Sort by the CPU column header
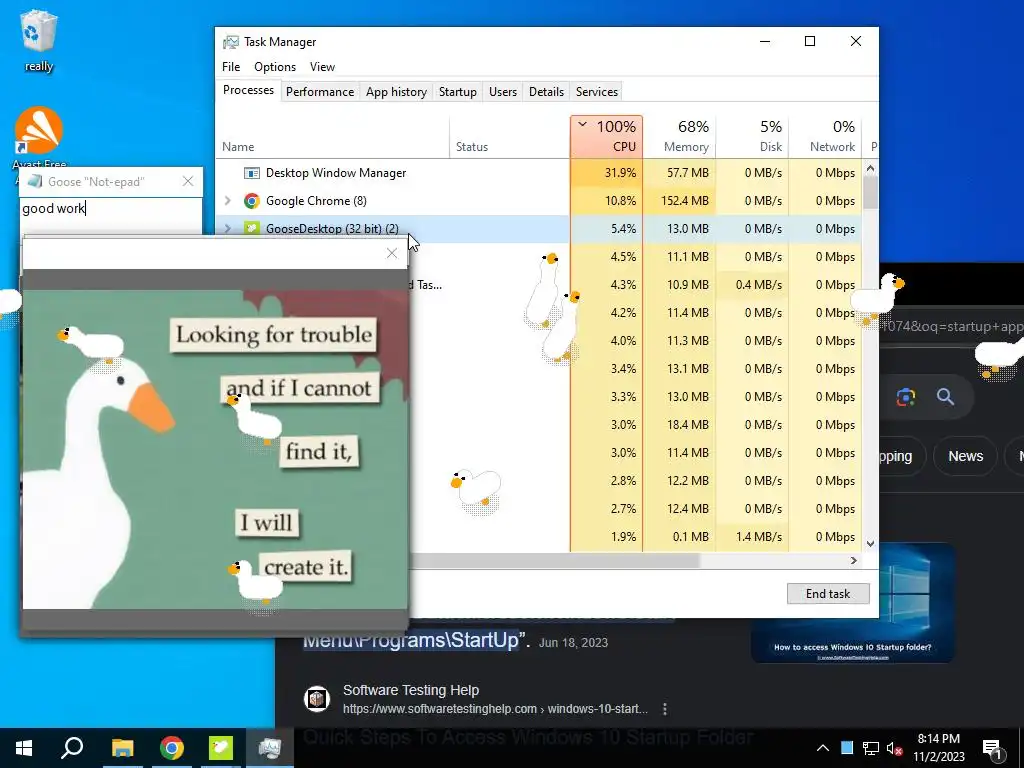The height and width of the screenshot is (768, 1024). (x=607, y=136)
